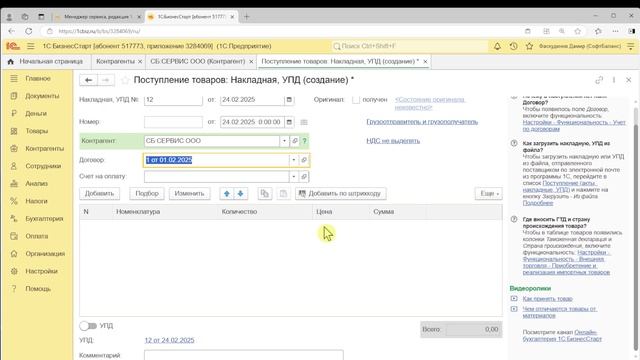Click the green question mark by Контрагент

pos(304,141)
